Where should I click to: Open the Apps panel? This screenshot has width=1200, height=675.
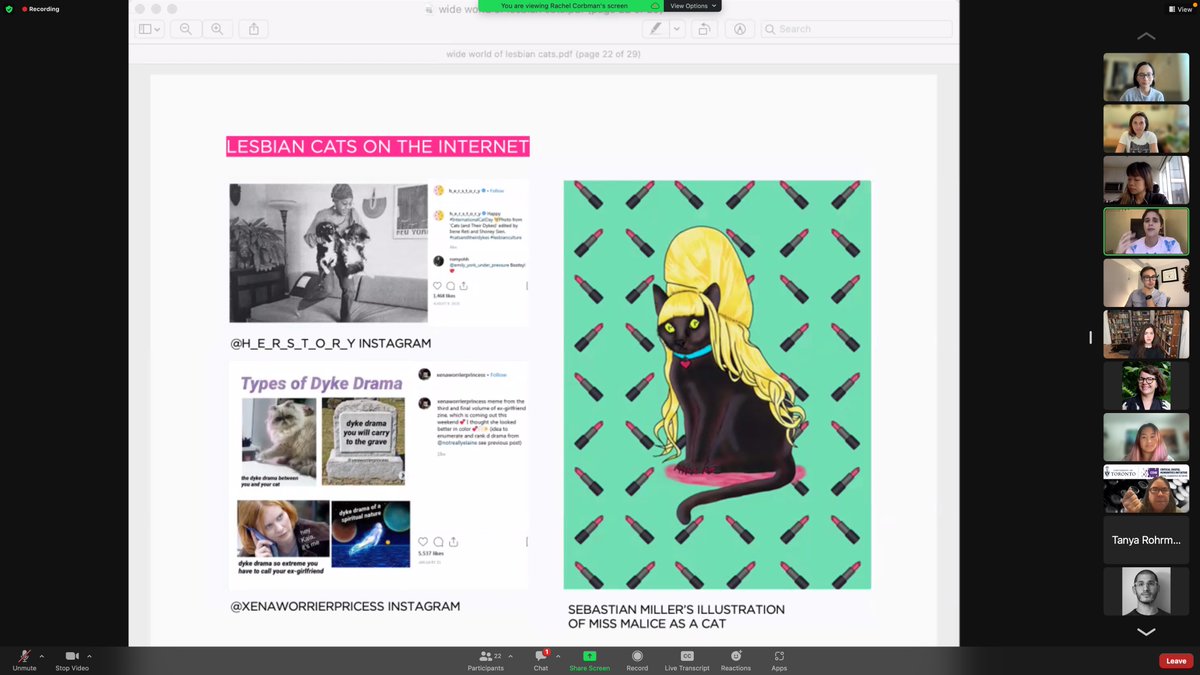[779, 660]
